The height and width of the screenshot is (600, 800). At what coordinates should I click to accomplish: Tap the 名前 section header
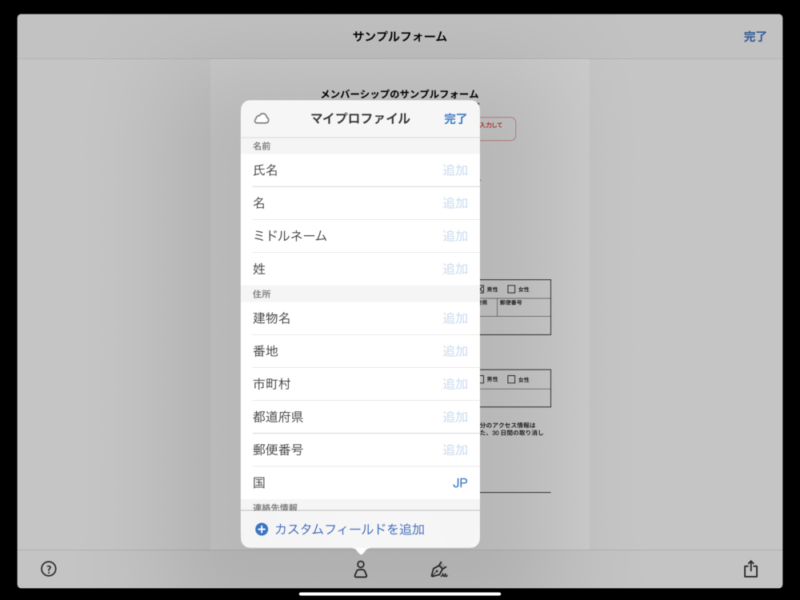click(x=262, y=146)
